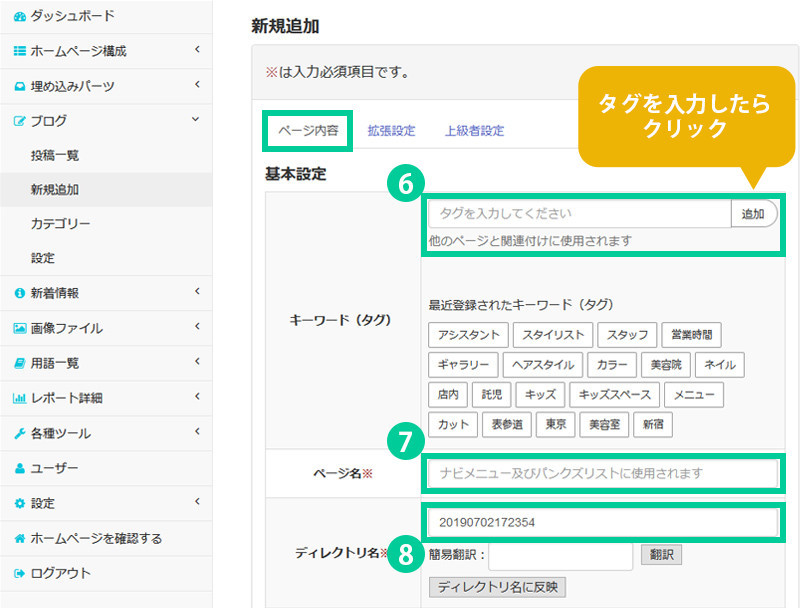Switch to the 拡張設定 tab
The height and width of the screenshot is (608, 800).
[x=391, y=130]
